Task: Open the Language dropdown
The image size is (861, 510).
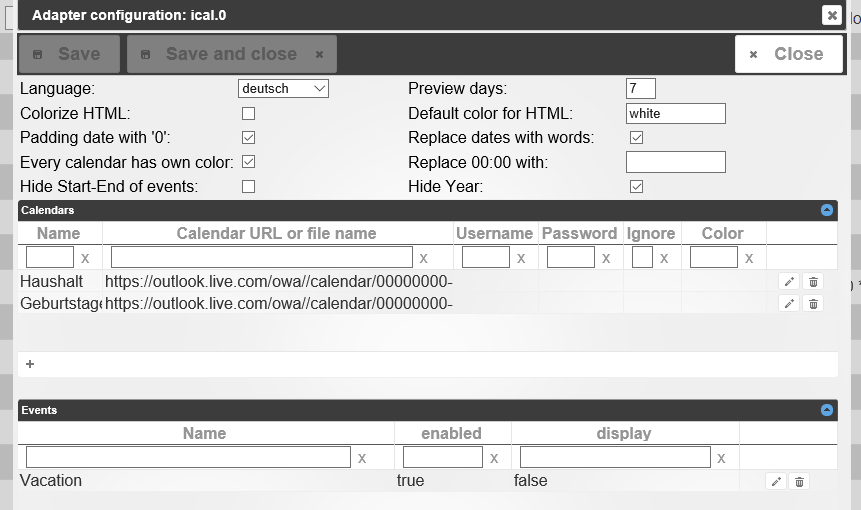Action: (284, 89)
